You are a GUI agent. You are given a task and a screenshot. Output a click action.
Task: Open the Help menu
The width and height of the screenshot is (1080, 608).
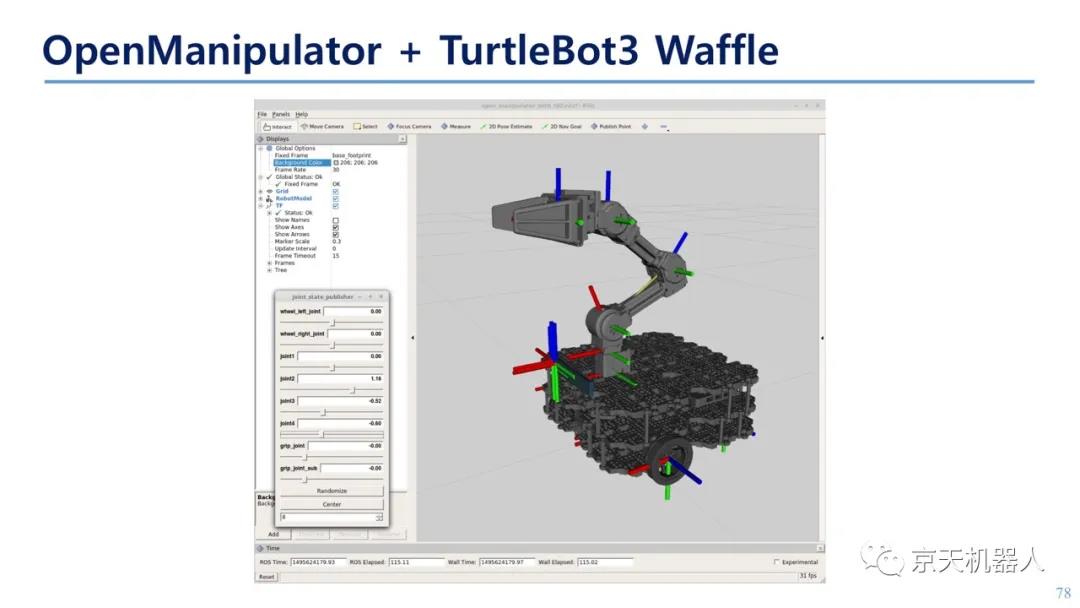pyautogui.click(x=302, y=114)
